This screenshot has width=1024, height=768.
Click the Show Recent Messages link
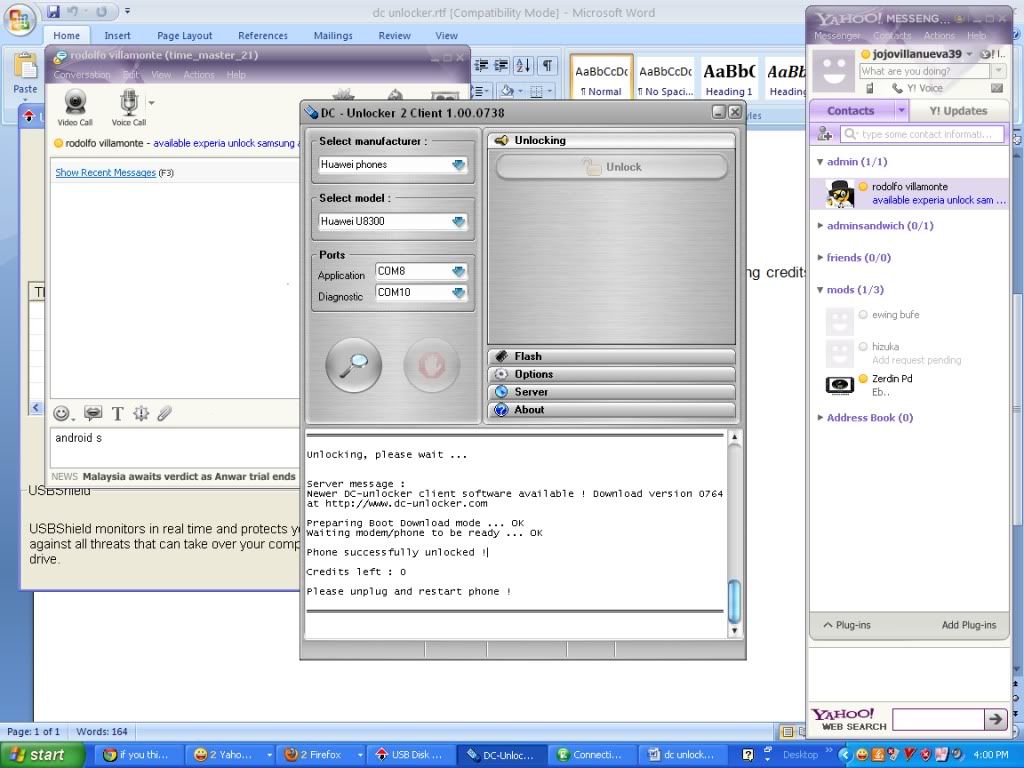[x=105, y=173]
